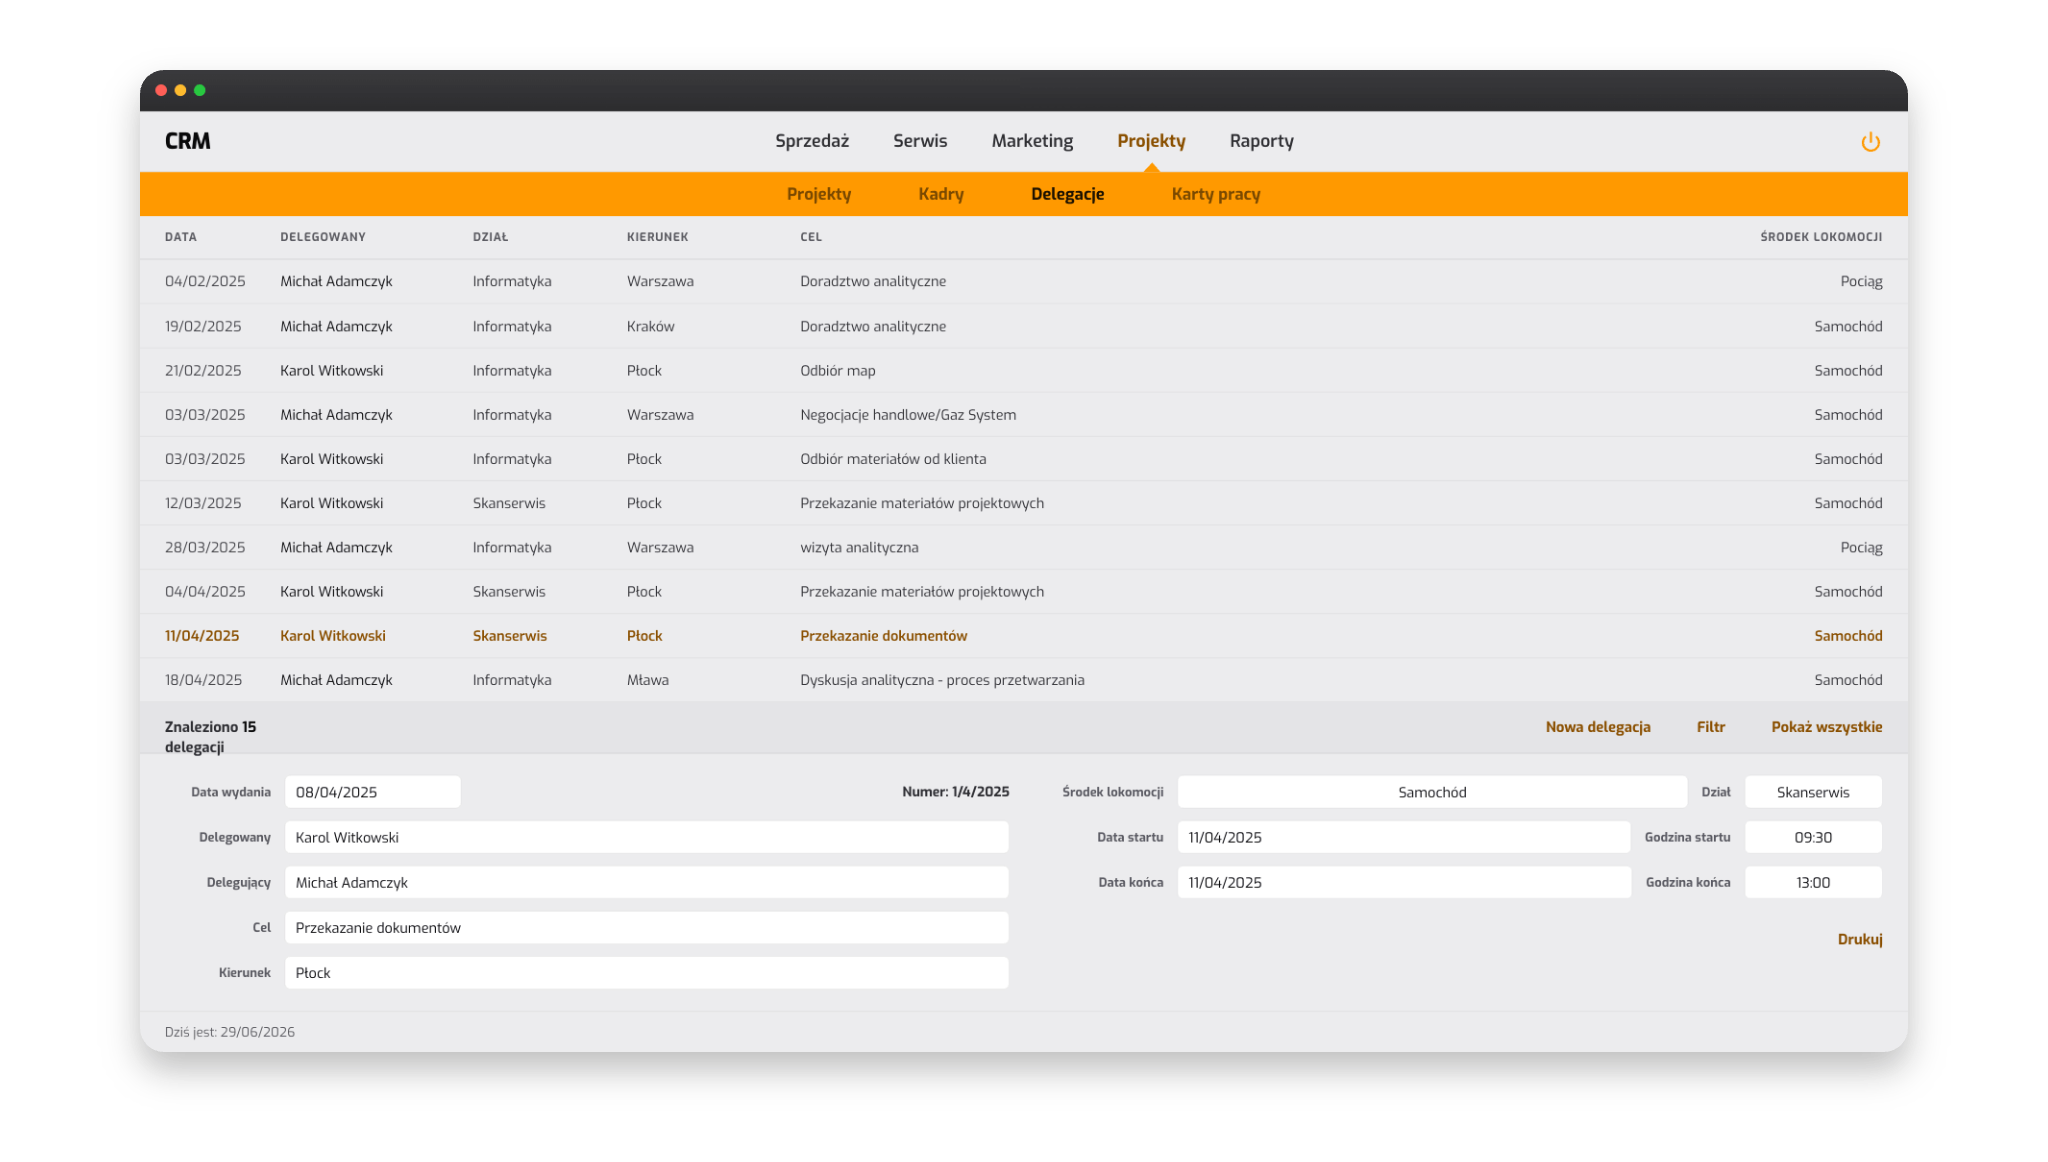Click Godzina startu field 09:30
The image size is (2048, 1162).
(1813, 837)
